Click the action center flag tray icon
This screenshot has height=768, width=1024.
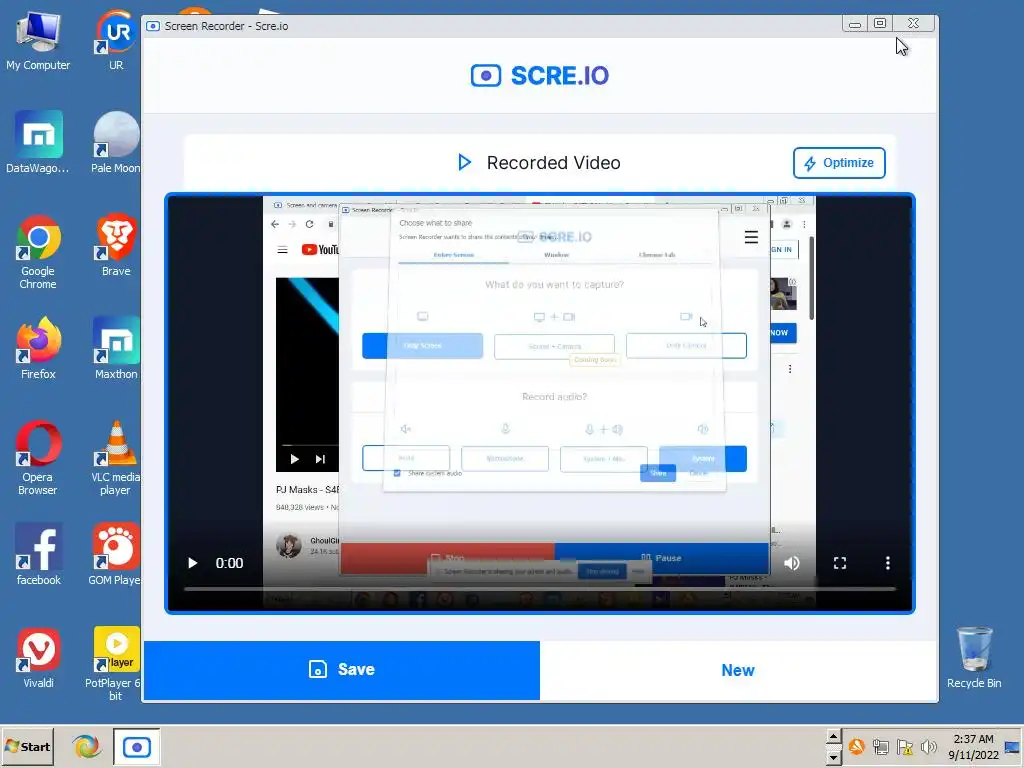[904, 746]
